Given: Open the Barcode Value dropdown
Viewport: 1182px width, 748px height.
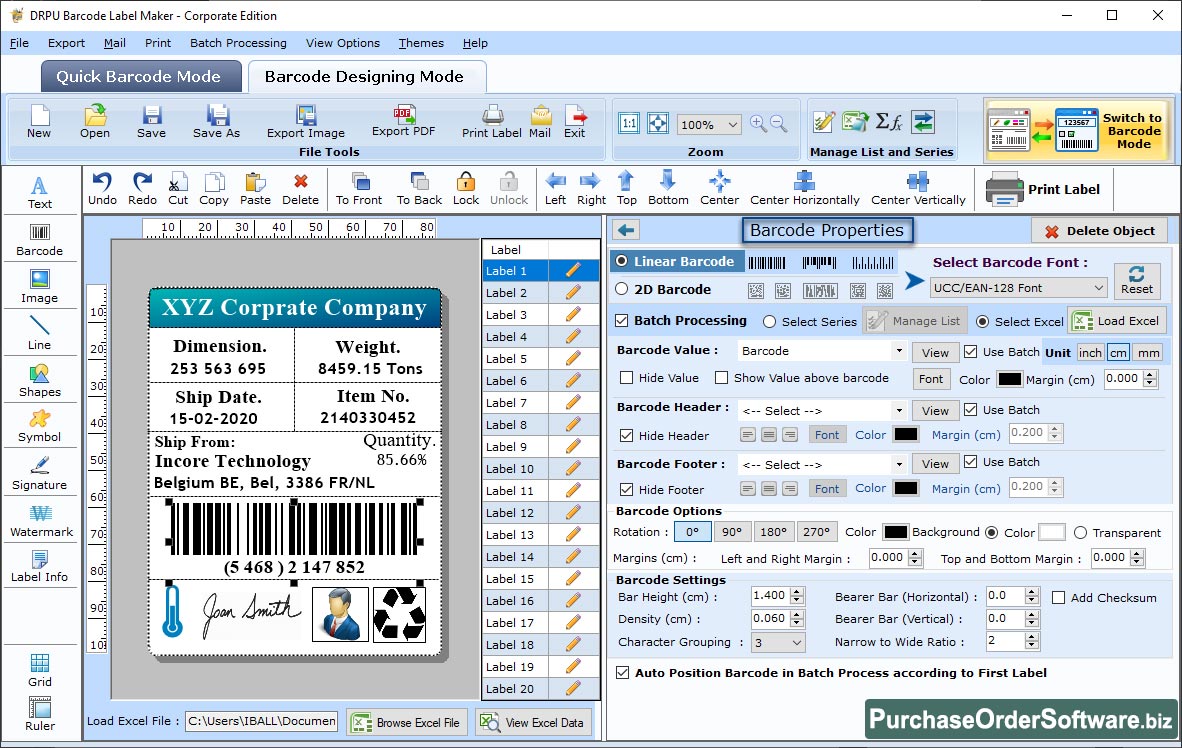Looking at the screenshot, I should (x=899, y=351).
